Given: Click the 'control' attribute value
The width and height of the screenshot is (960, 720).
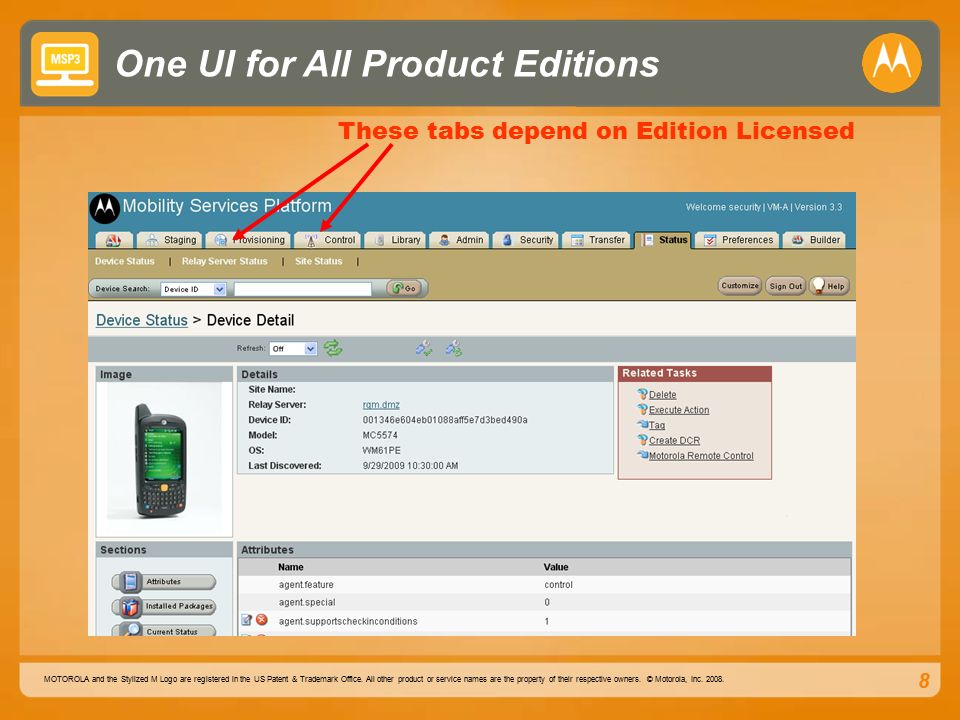Looking at the screenshot, I should tap(558, 585).
